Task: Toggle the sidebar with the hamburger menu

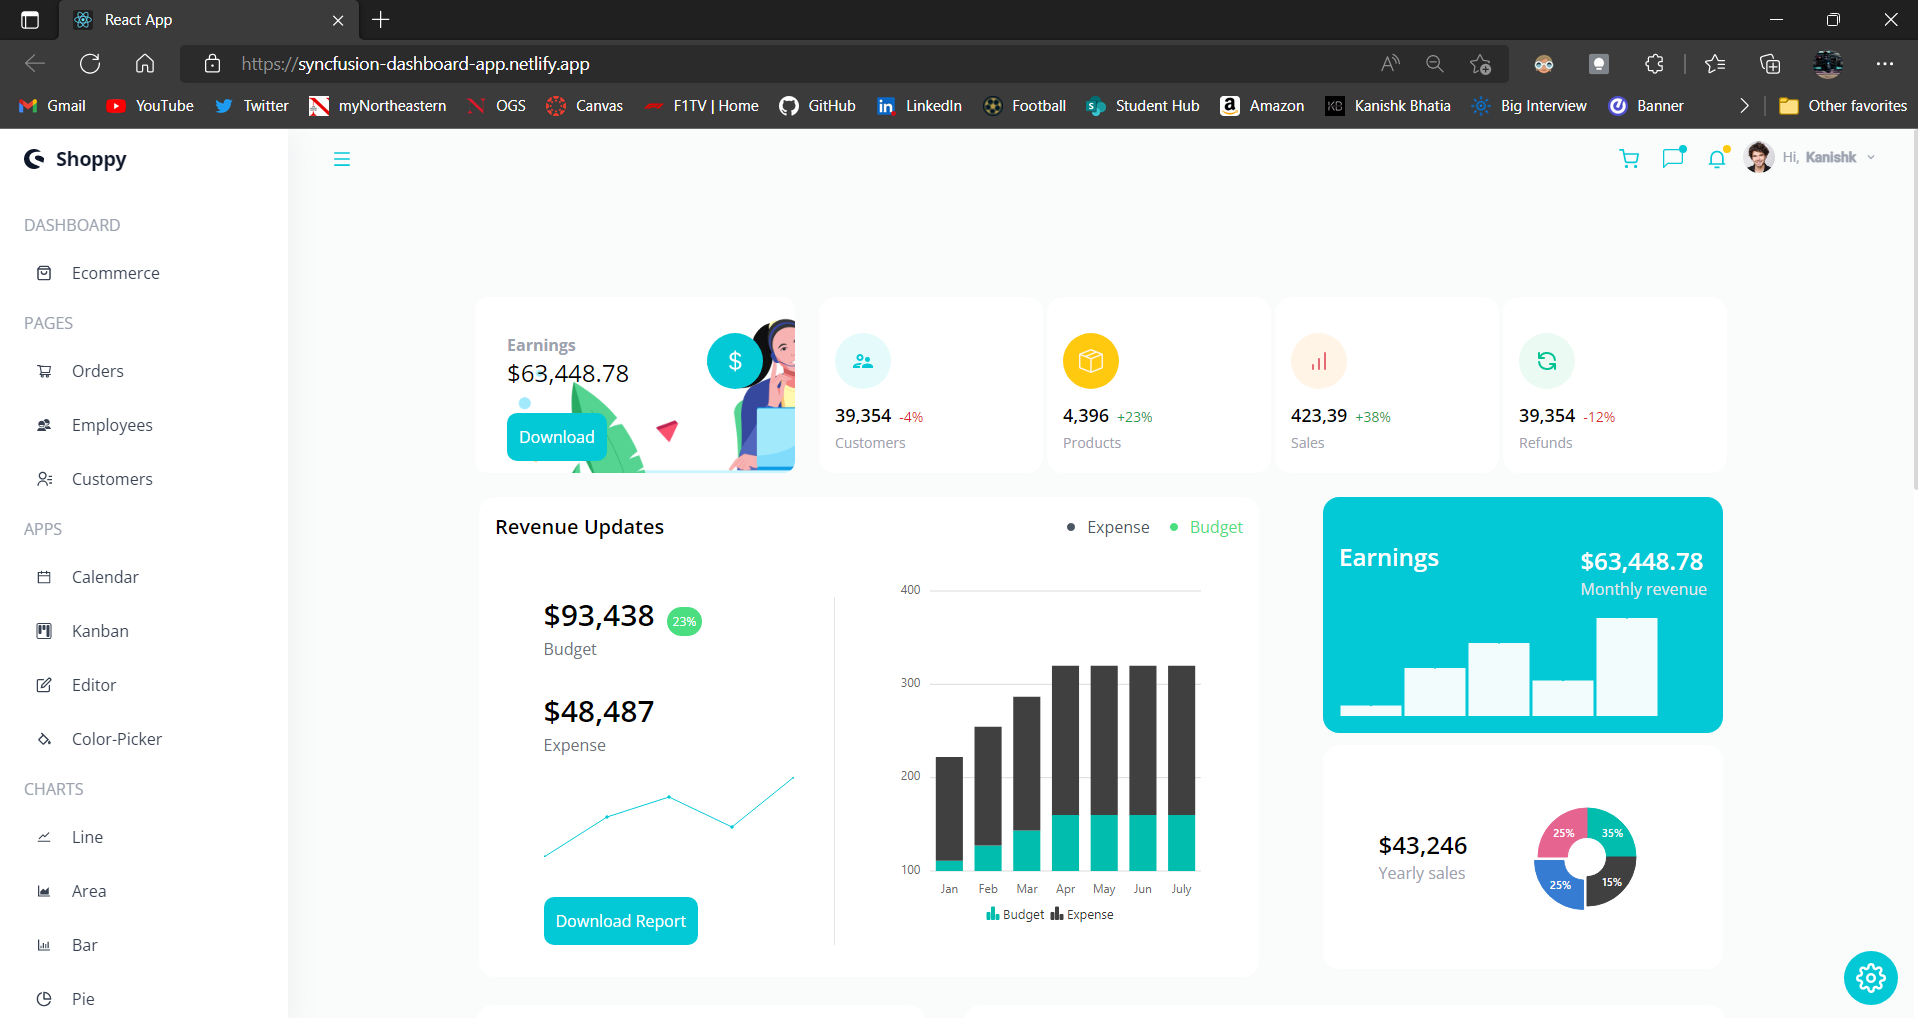Action: tap(342, 158)
